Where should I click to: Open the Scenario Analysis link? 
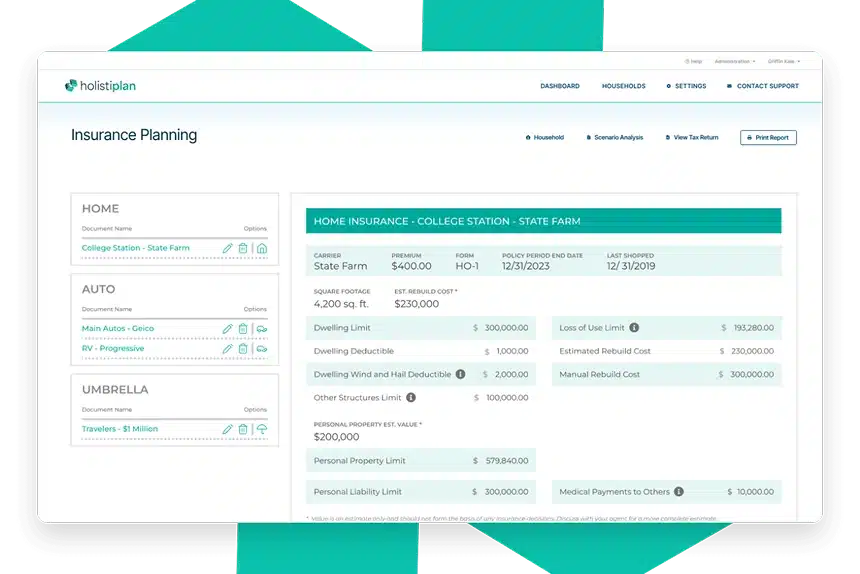coord(617,138)
